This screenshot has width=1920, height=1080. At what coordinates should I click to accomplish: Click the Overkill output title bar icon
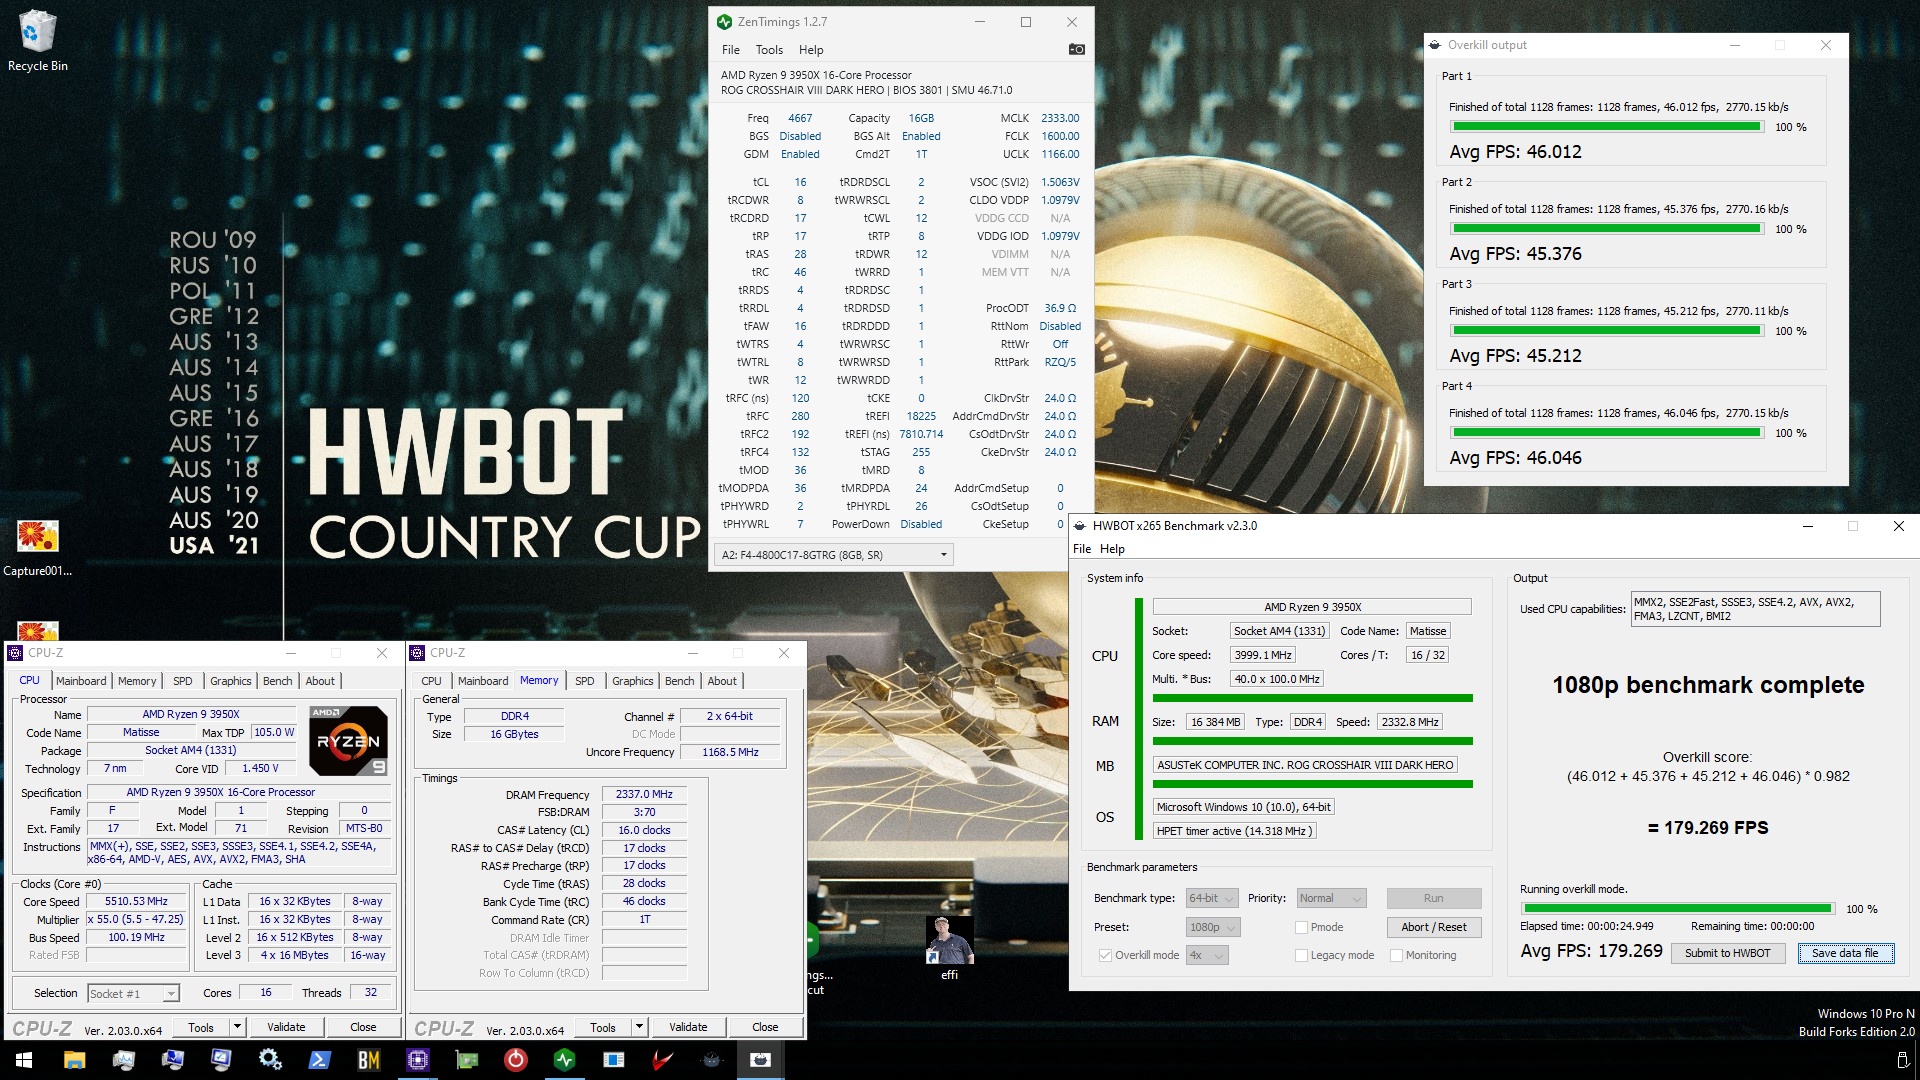tap(1436, 45)
